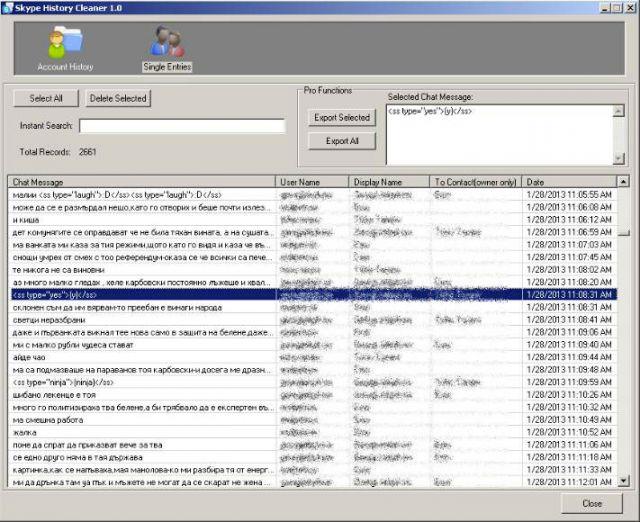Sort by To Contact(owner only) column header

tap(475, 182)
